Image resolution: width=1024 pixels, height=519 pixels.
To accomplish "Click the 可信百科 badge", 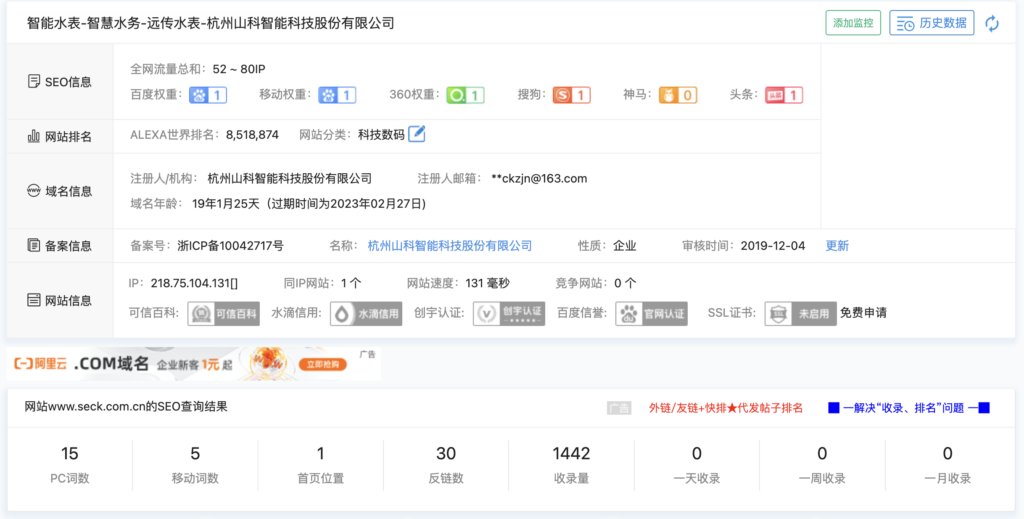I will (223, 313).
